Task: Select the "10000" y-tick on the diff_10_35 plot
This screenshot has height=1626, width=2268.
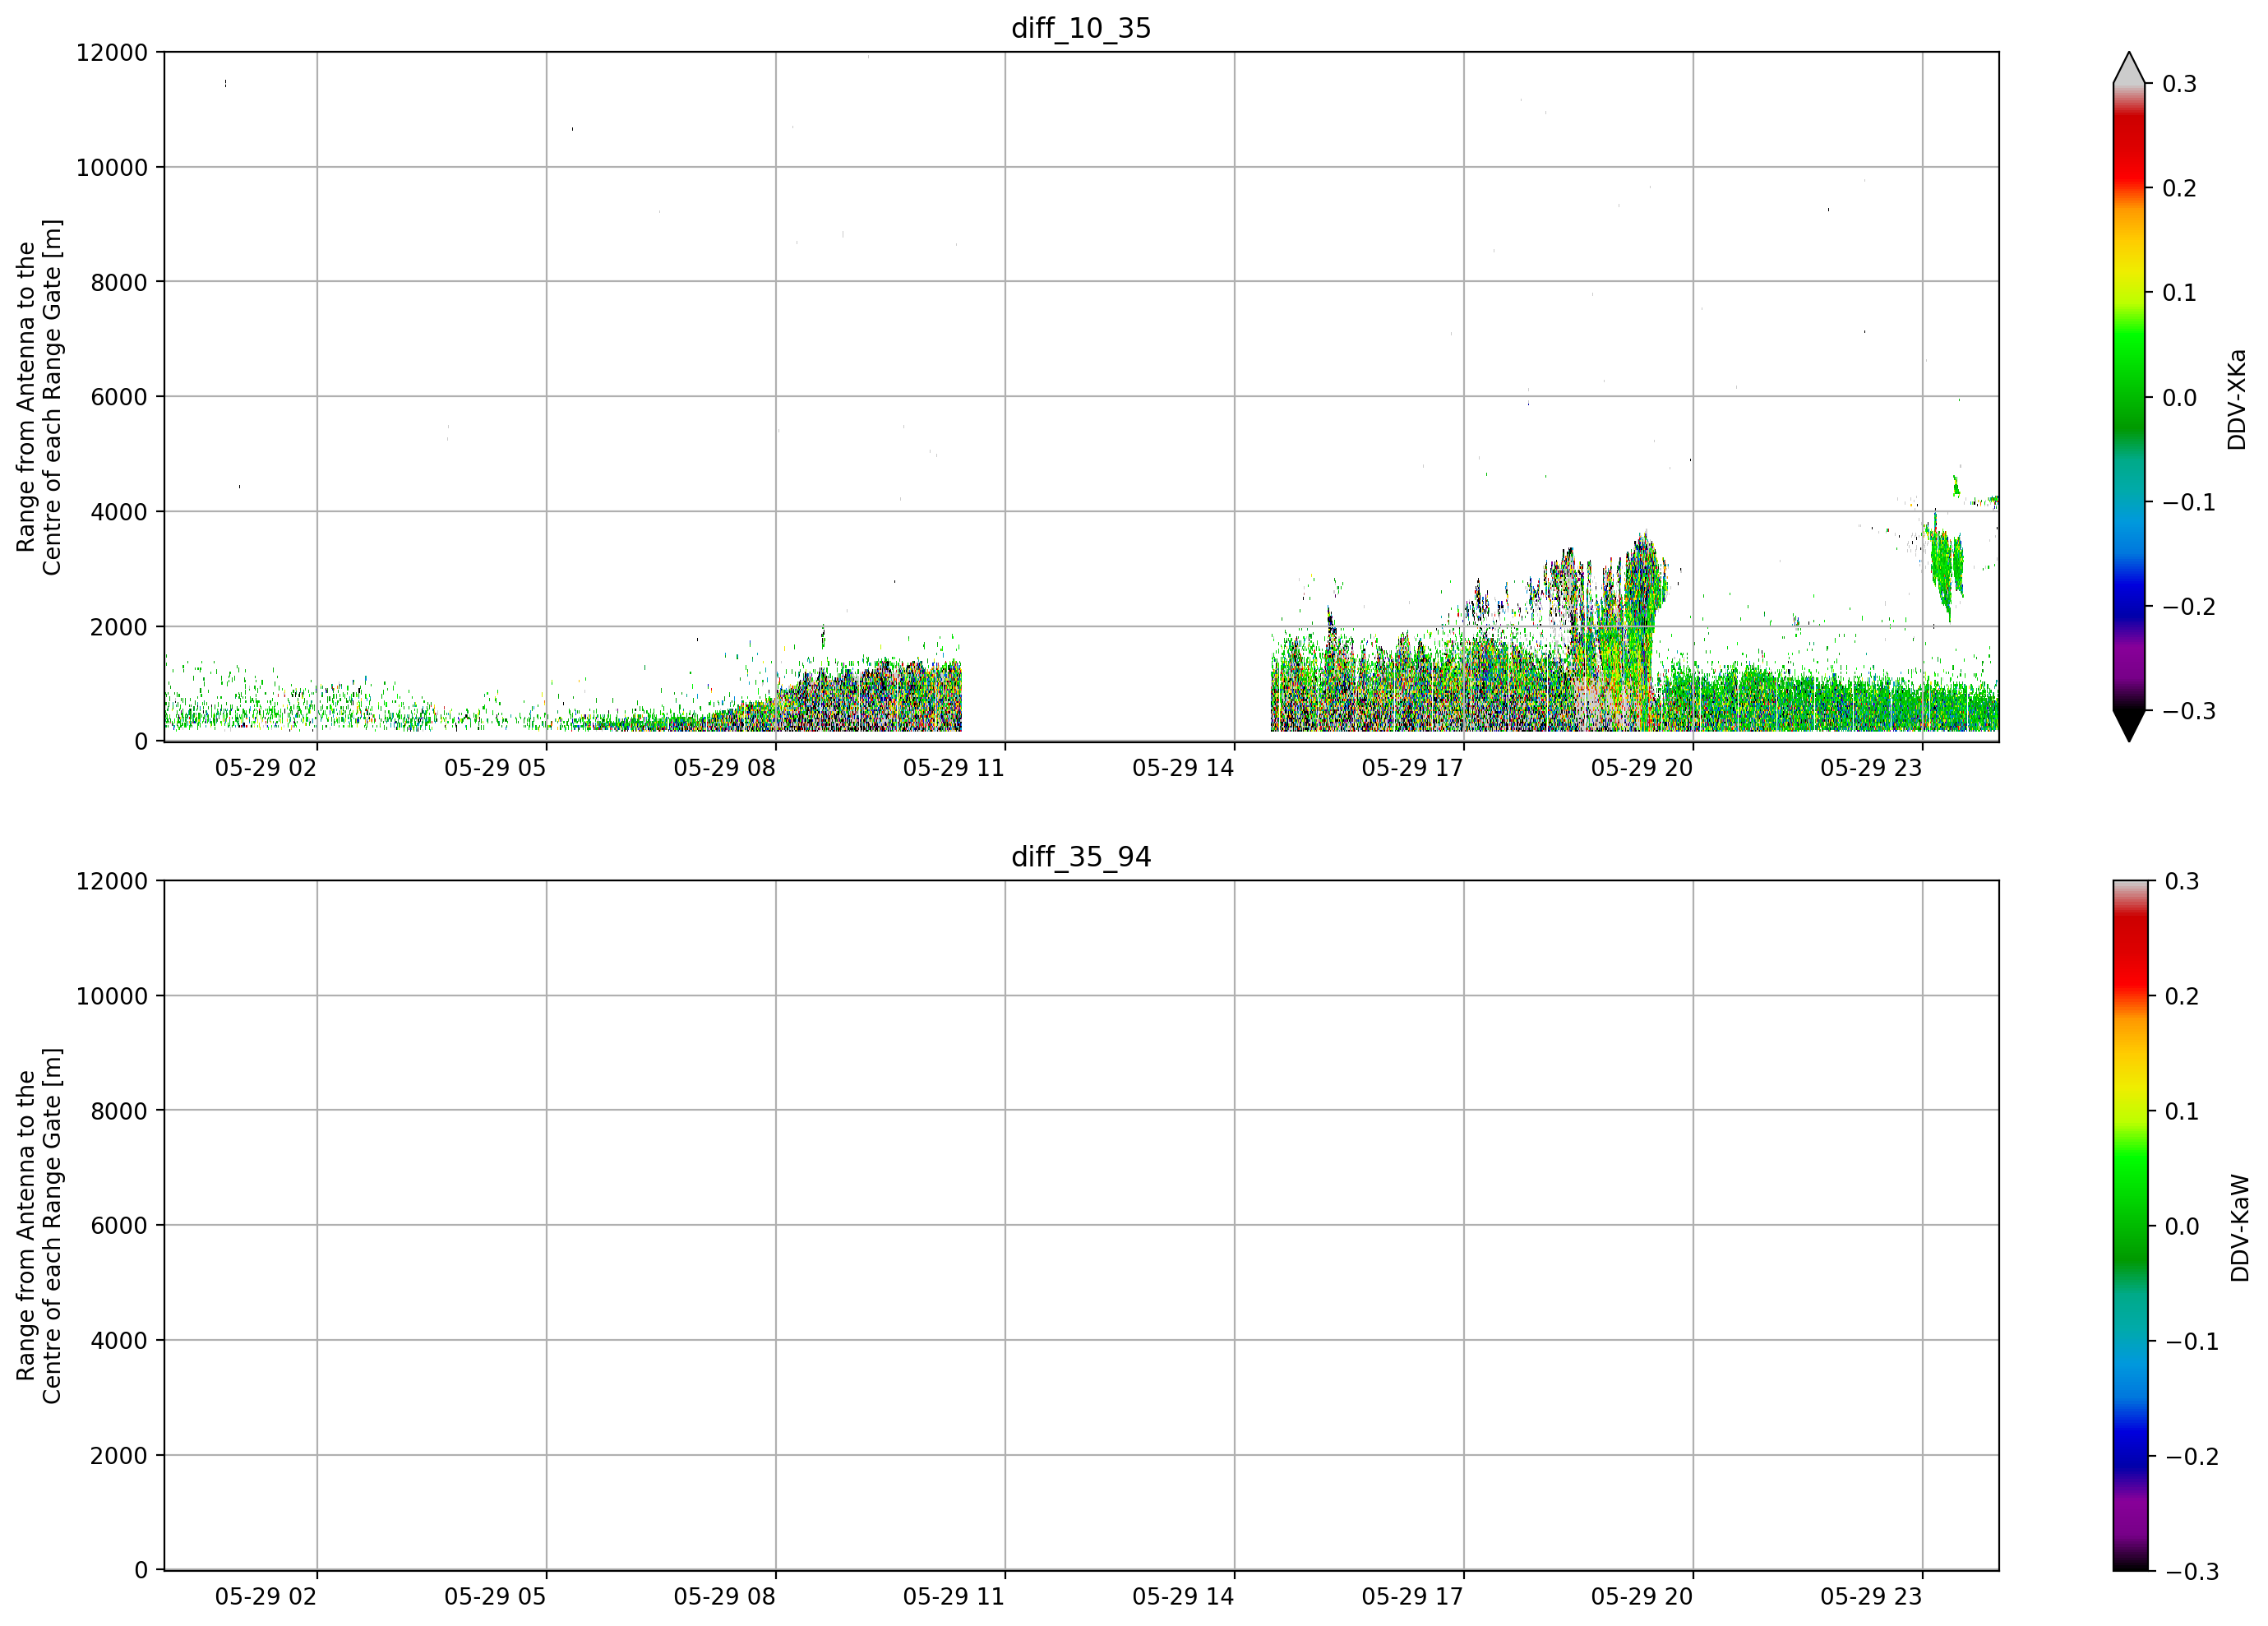Action: 112,168
